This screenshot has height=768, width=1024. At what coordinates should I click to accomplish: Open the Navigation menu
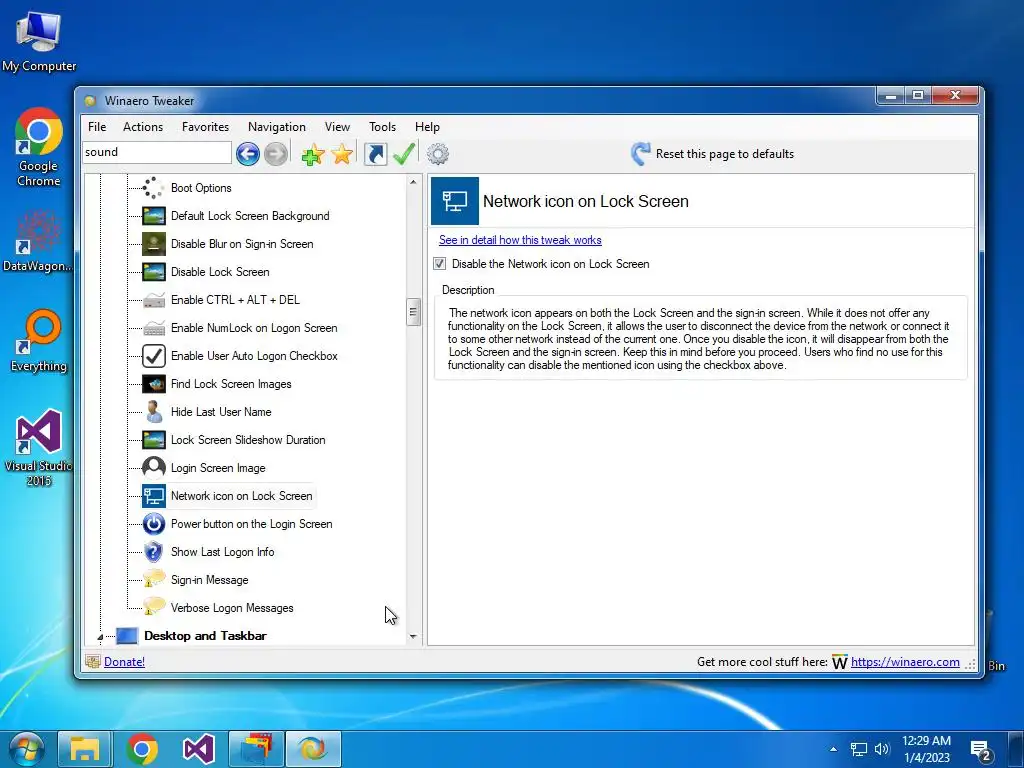tap(277, 127)
